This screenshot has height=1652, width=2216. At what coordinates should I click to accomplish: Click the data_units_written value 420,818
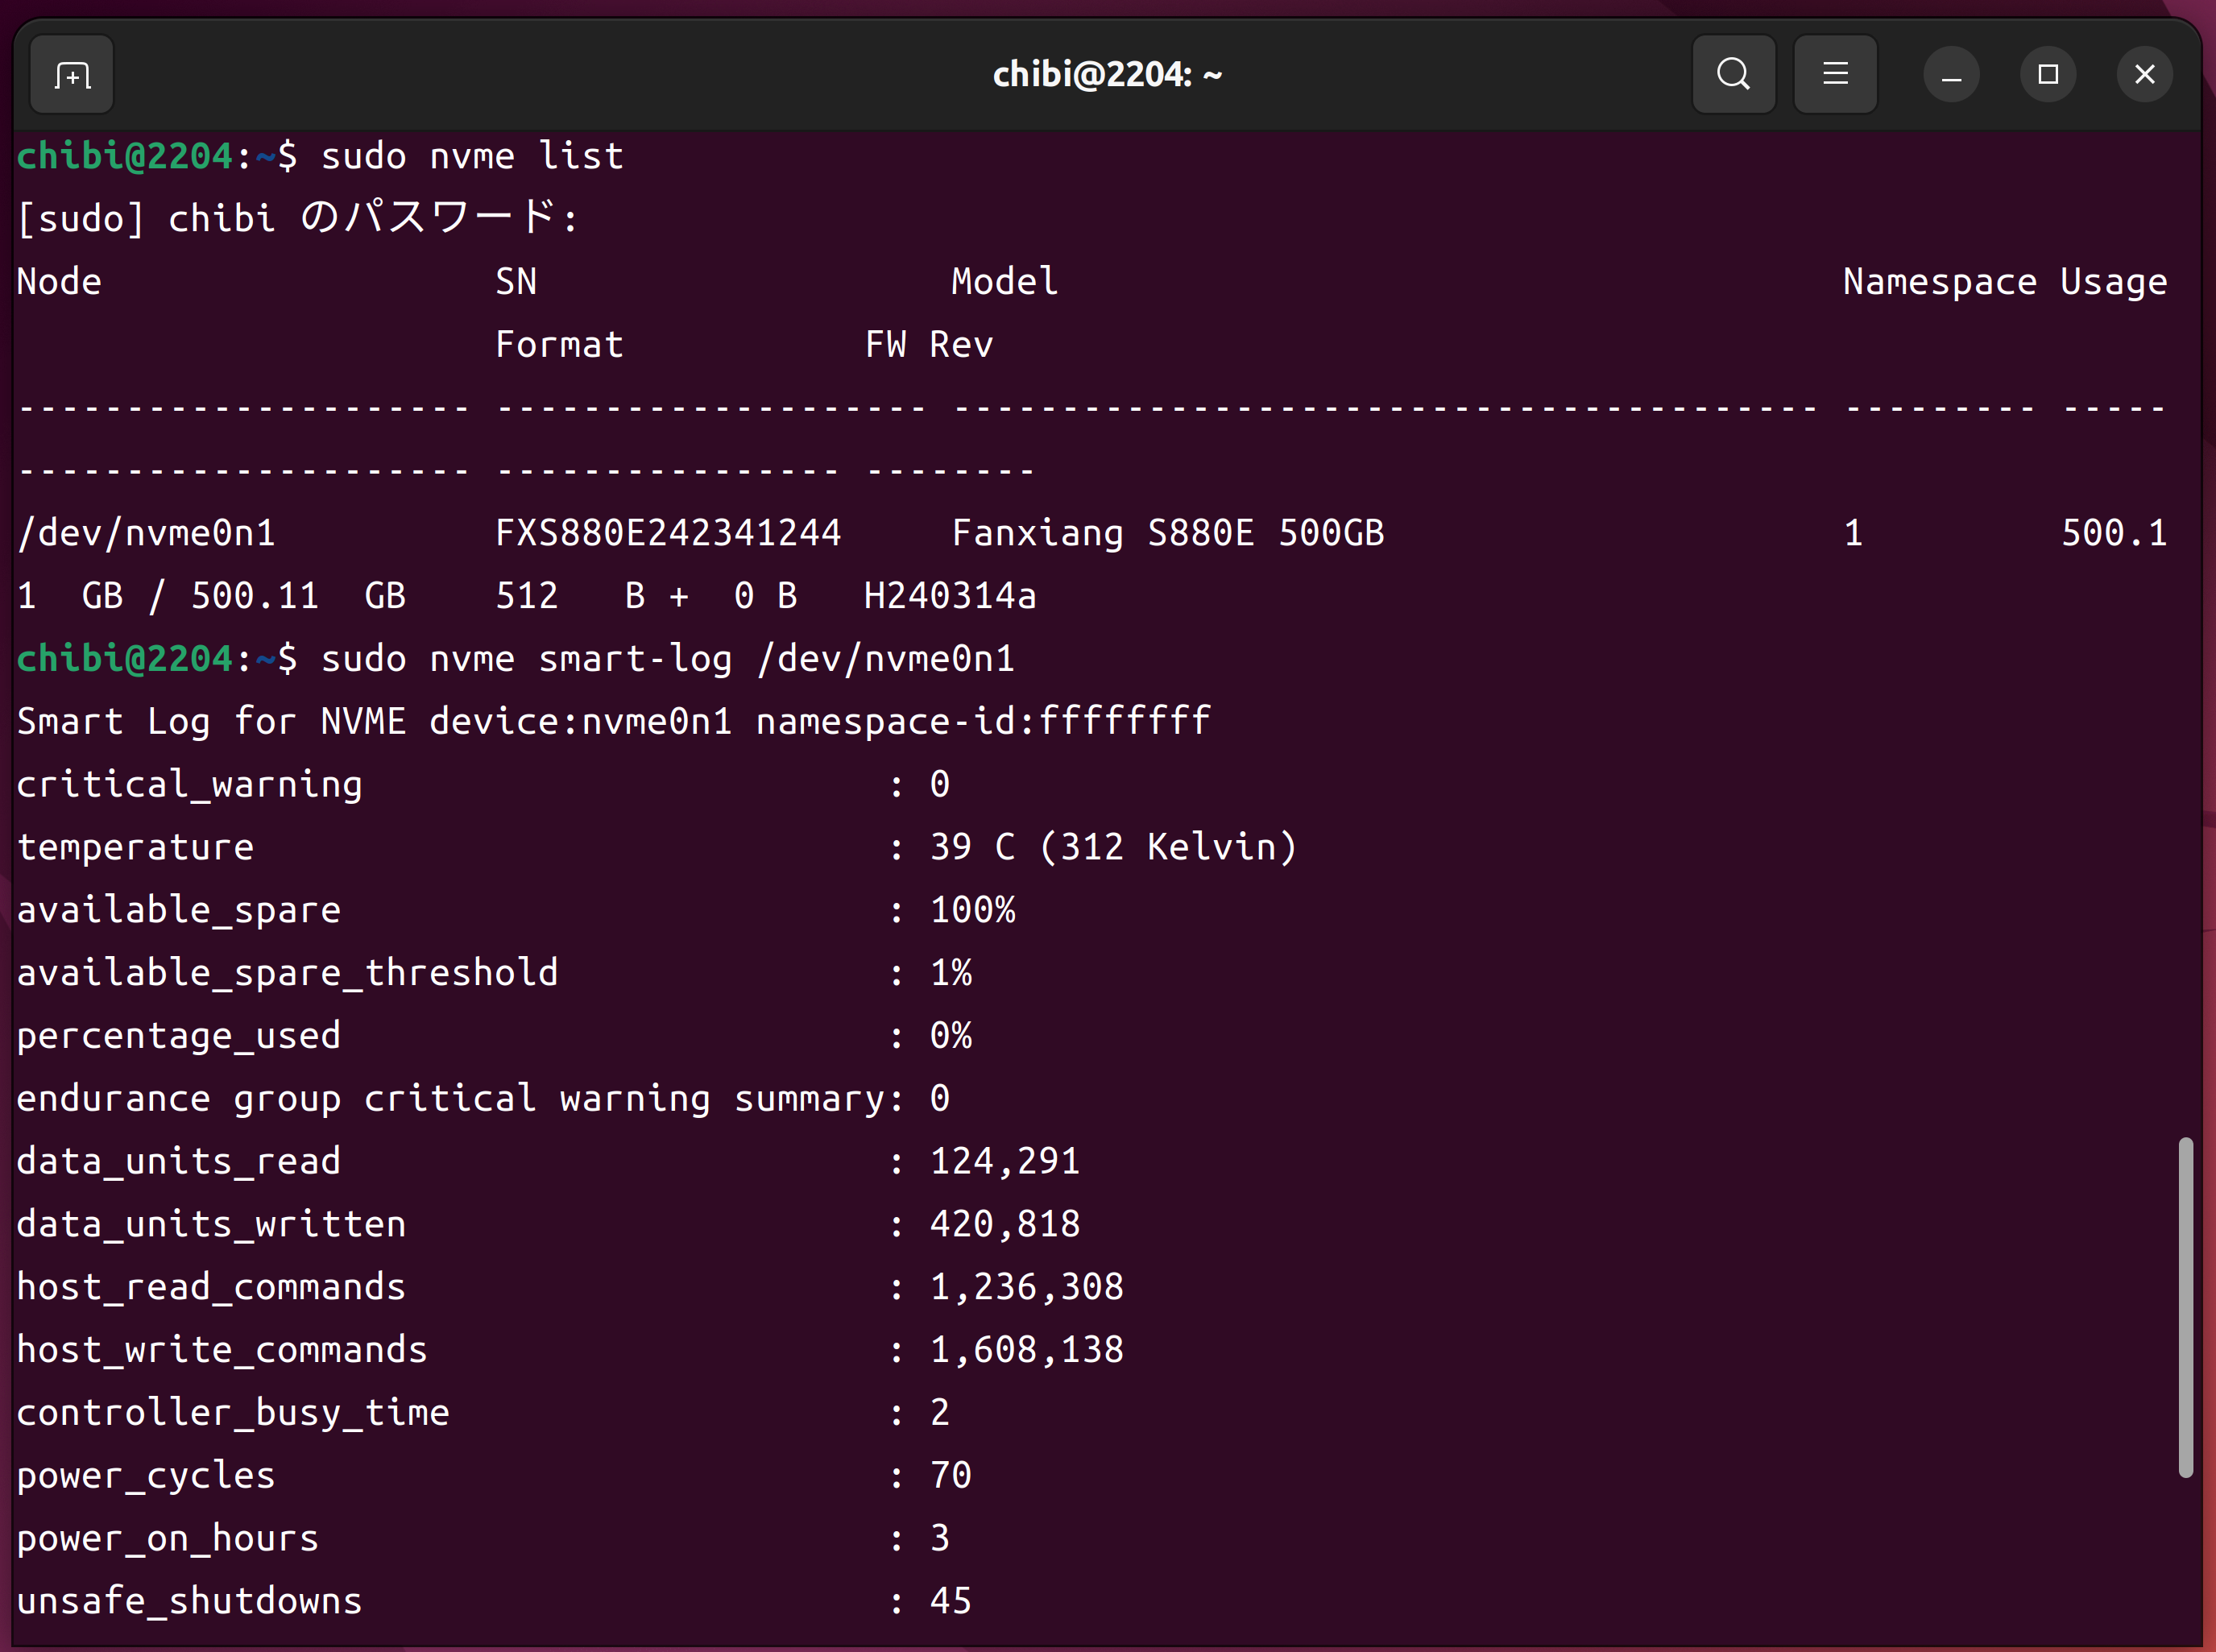(1004, 1224)
